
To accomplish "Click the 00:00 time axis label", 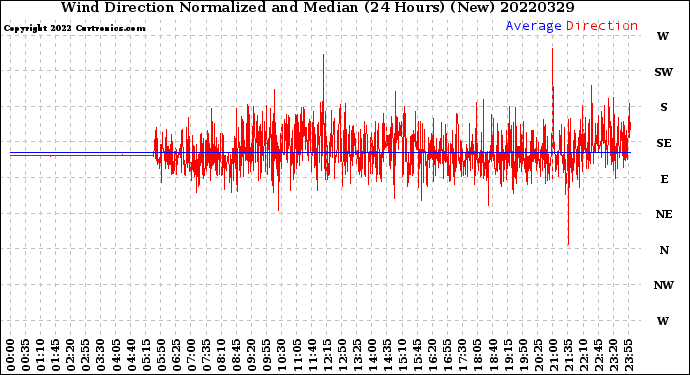I will tap(11, 356).
